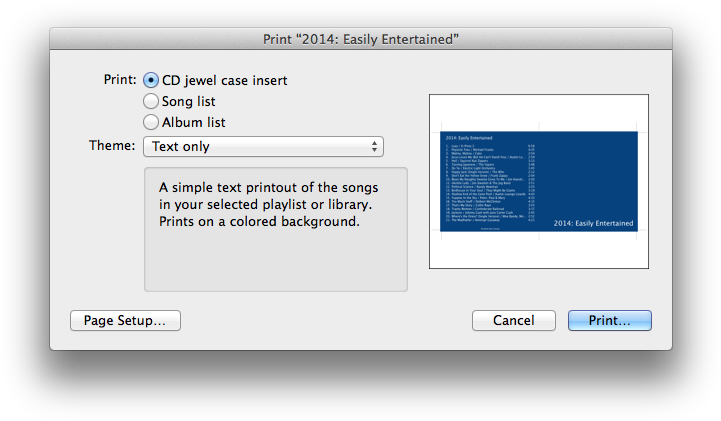This screenshot has width=721, height=421.
Task: Select the CD jewel case insert radio button
Action: click(x=151, y=80)
